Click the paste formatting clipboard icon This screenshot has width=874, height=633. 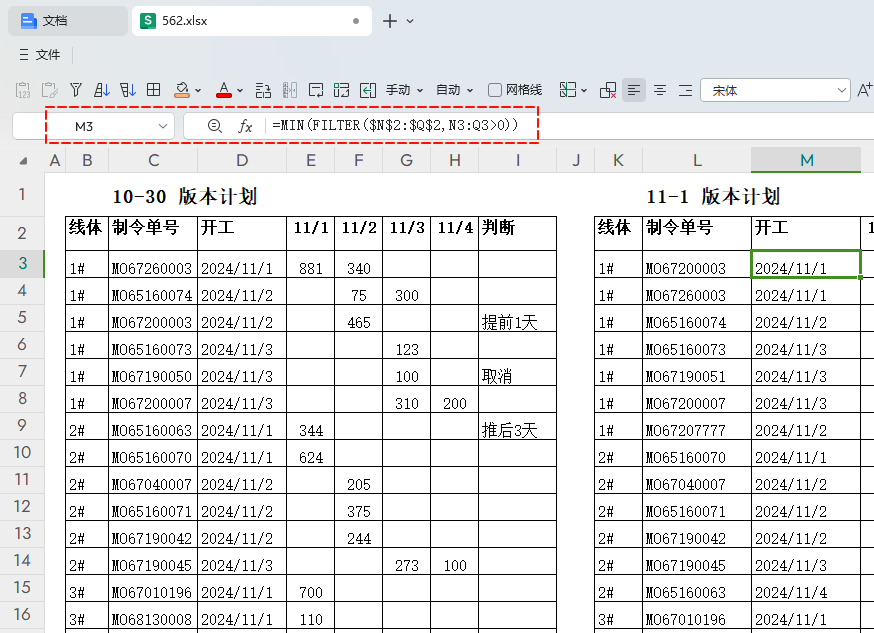tap(49, 90)
